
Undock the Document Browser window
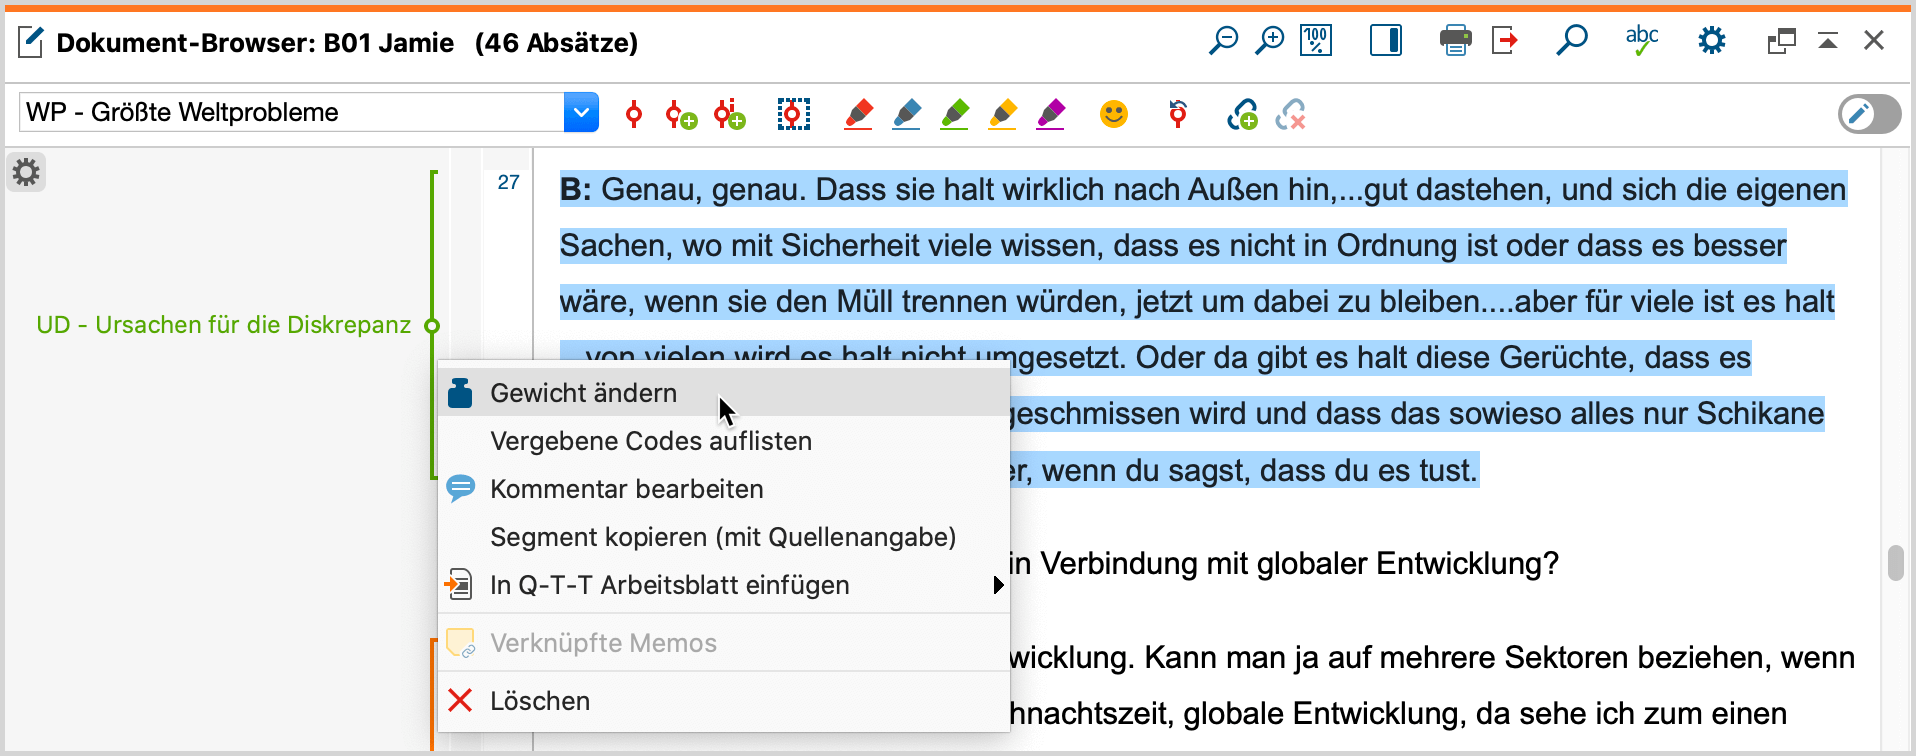coord(1781,41)
